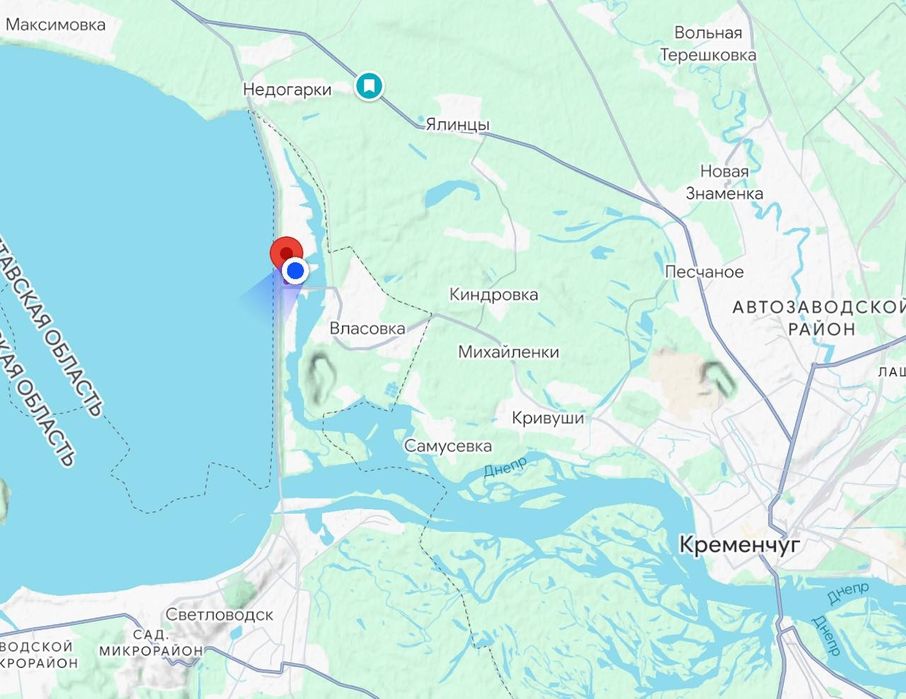Click the Светловодск city label
Image resolution: width=906 pixels, height=699 pixels.
click(x=220, y=615)
